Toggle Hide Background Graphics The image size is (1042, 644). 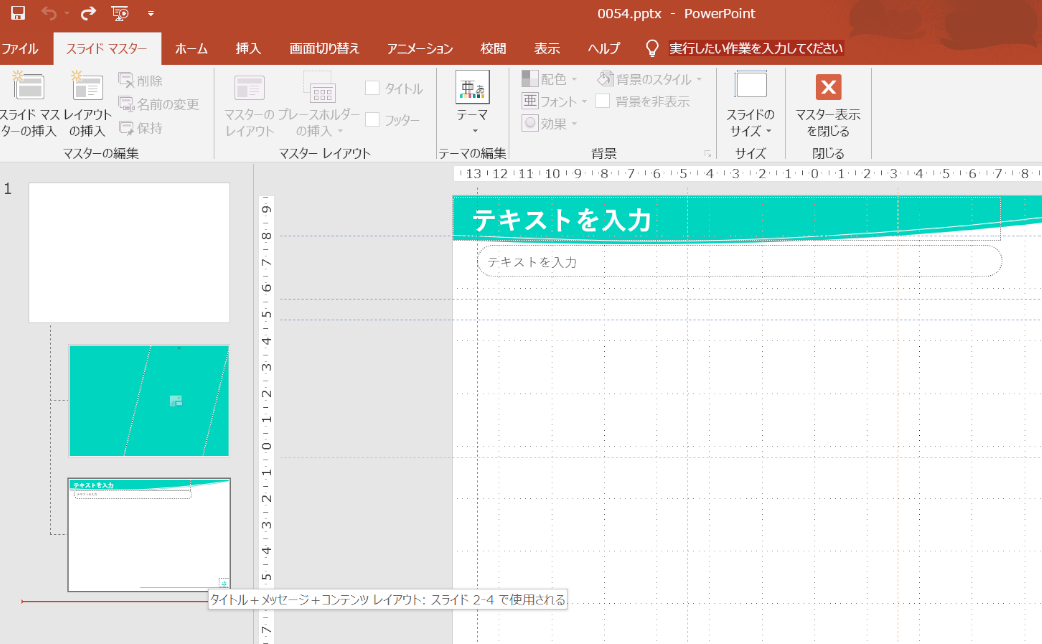[602, 100]
